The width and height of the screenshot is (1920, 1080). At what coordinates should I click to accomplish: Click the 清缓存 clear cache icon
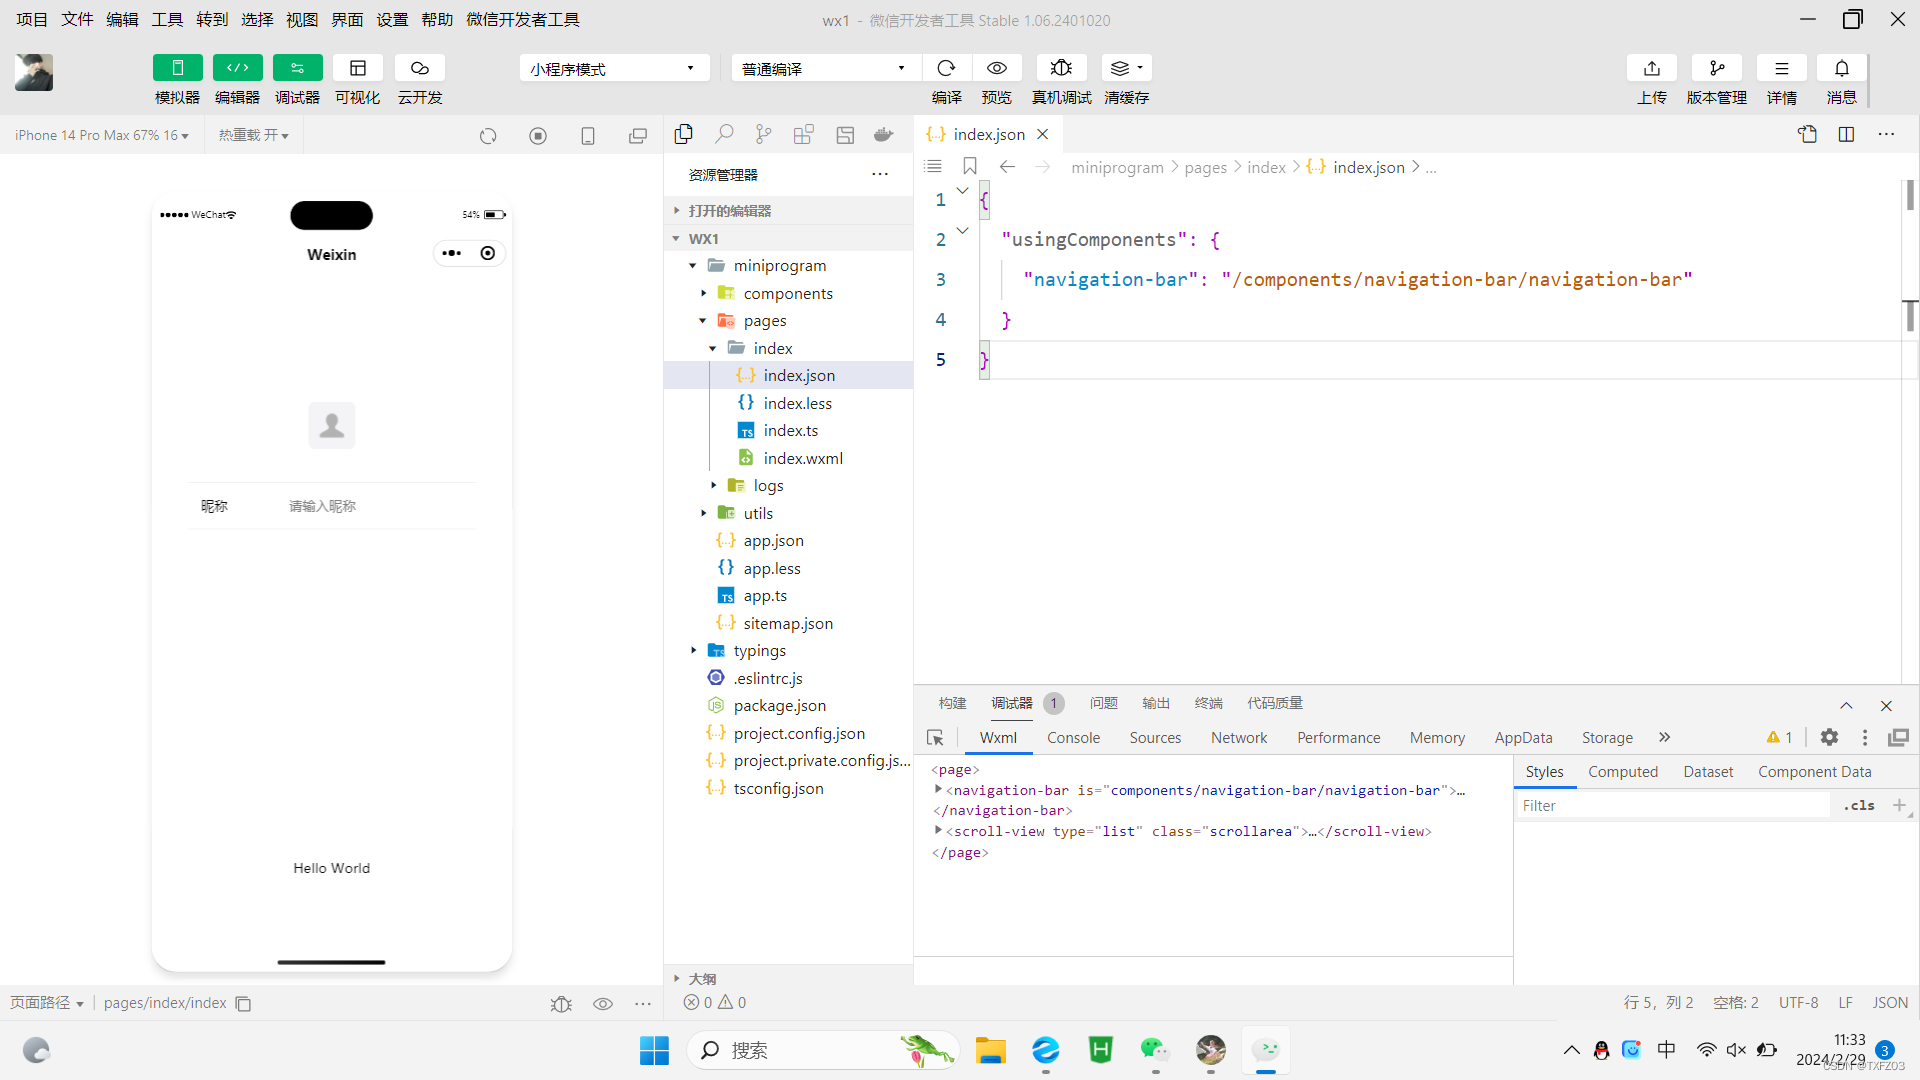point(1125,68)
